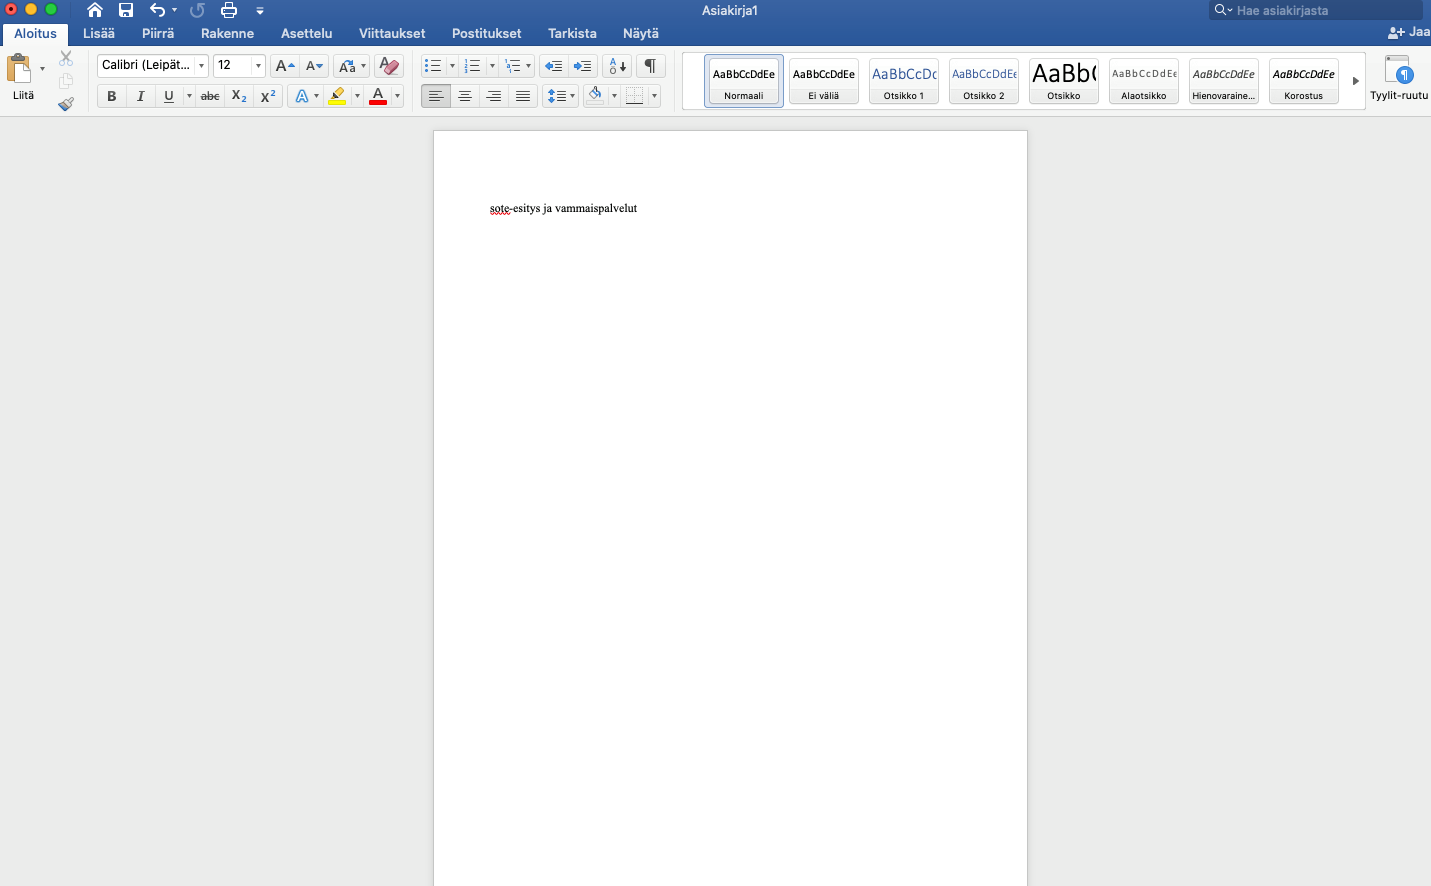
Task: Toggle underline formatting
Action: click(169, 96)
